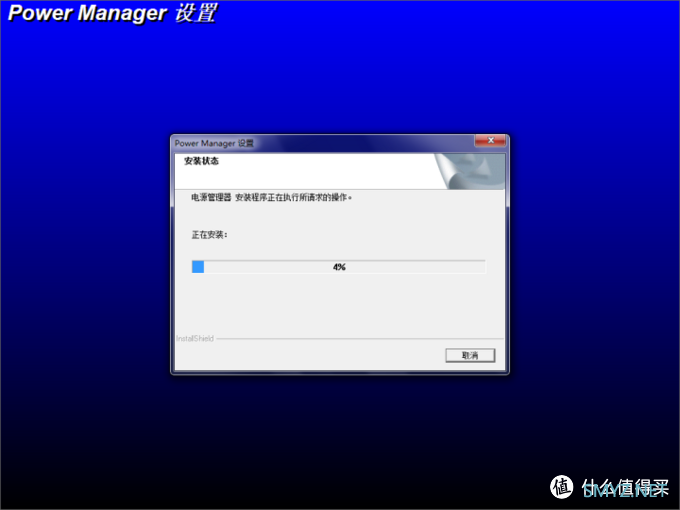Click the 电源管理器 安装程序 description text
The height and width of the screenshot is (510, 680).
pyautogui.click(x=271, y=197)
